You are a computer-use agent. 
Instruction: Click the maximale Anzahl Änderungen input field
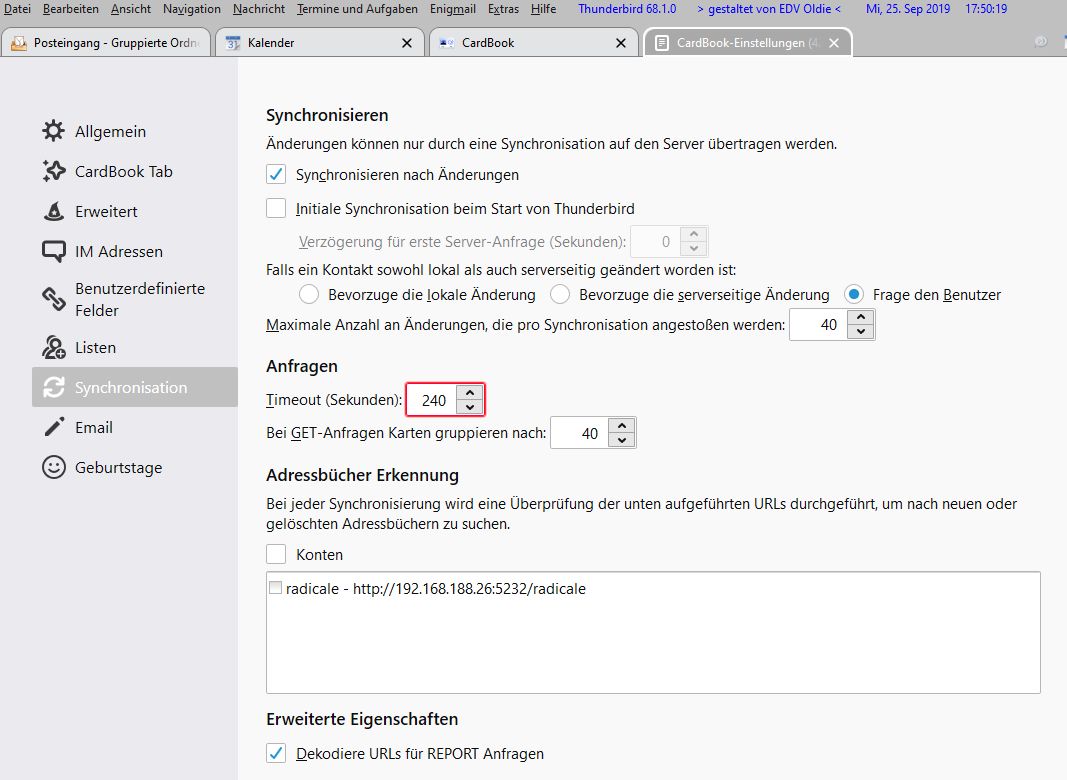click(819, 325)
